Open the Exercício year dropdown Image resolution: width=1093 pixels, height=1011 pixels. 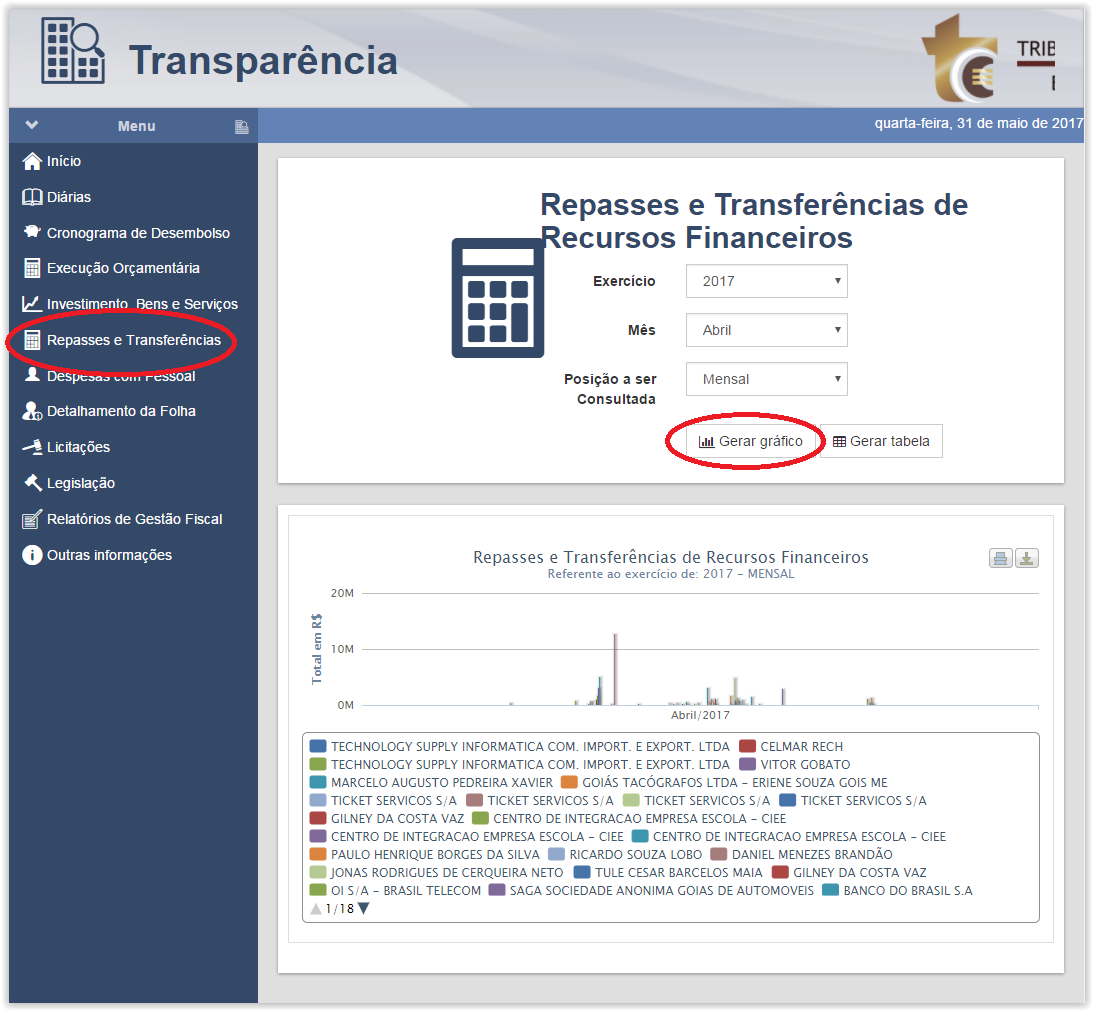[766, 281]
